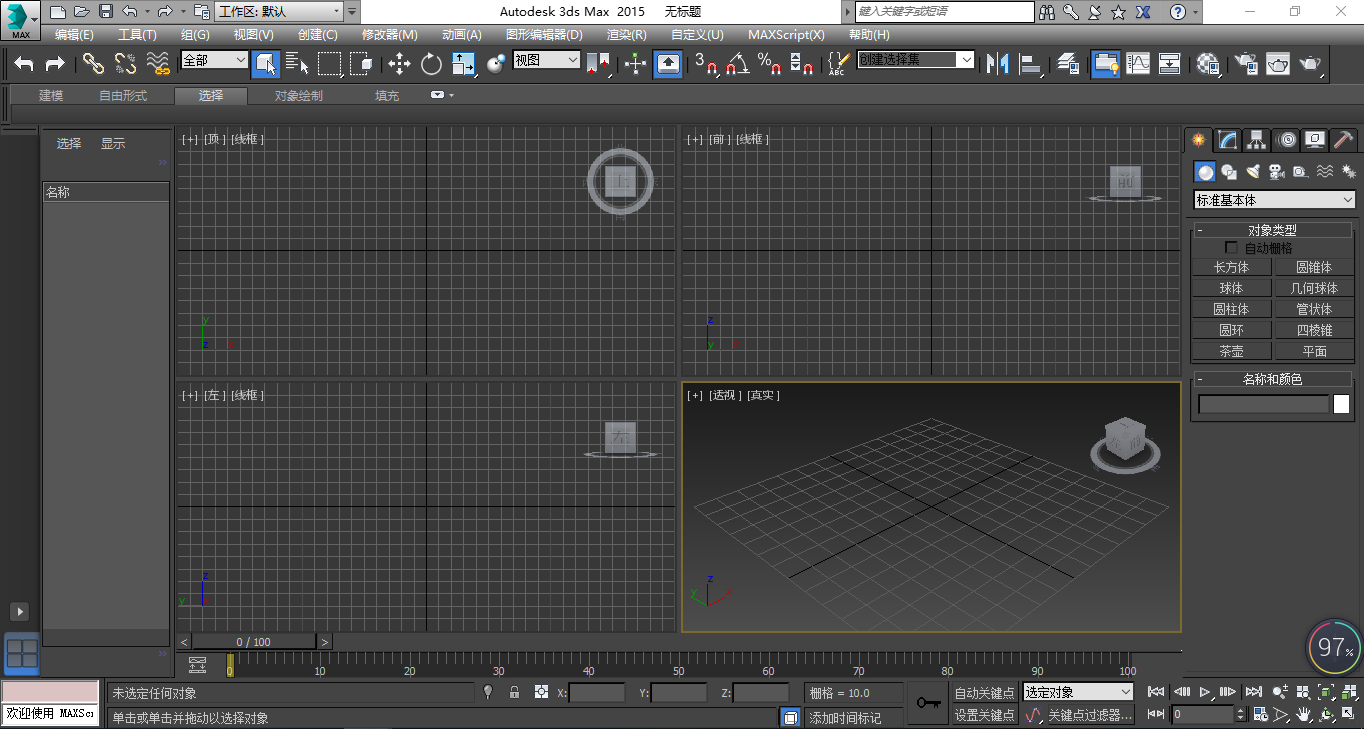Select the Move transform tool
The width and height of the screenshot is (1364, 729).
click(399, 64)
